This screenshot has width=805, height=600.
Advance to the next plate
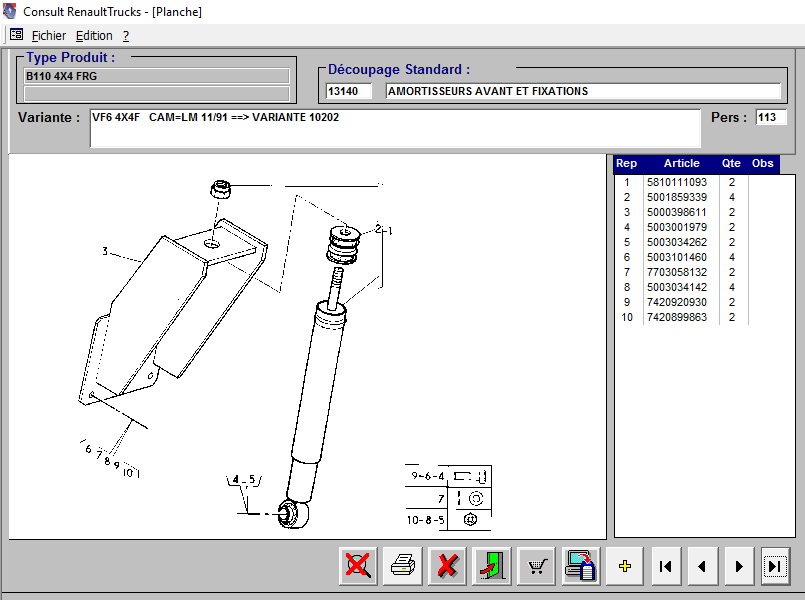click(738, 566)
